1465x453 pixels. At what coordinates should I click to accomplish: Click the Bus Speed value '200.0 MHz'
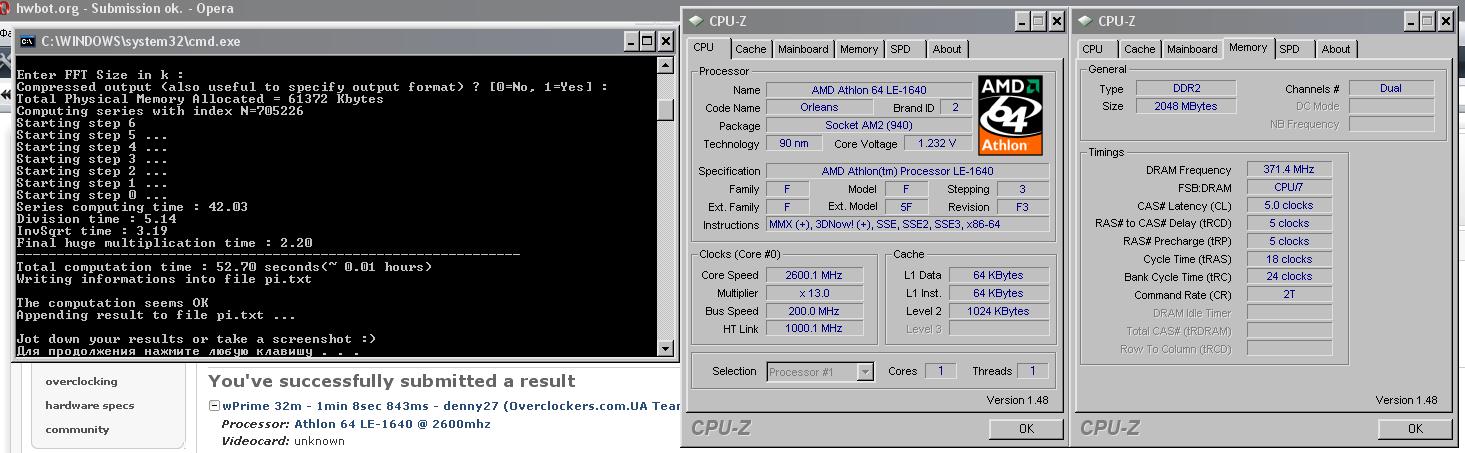(x=814, y=311)
